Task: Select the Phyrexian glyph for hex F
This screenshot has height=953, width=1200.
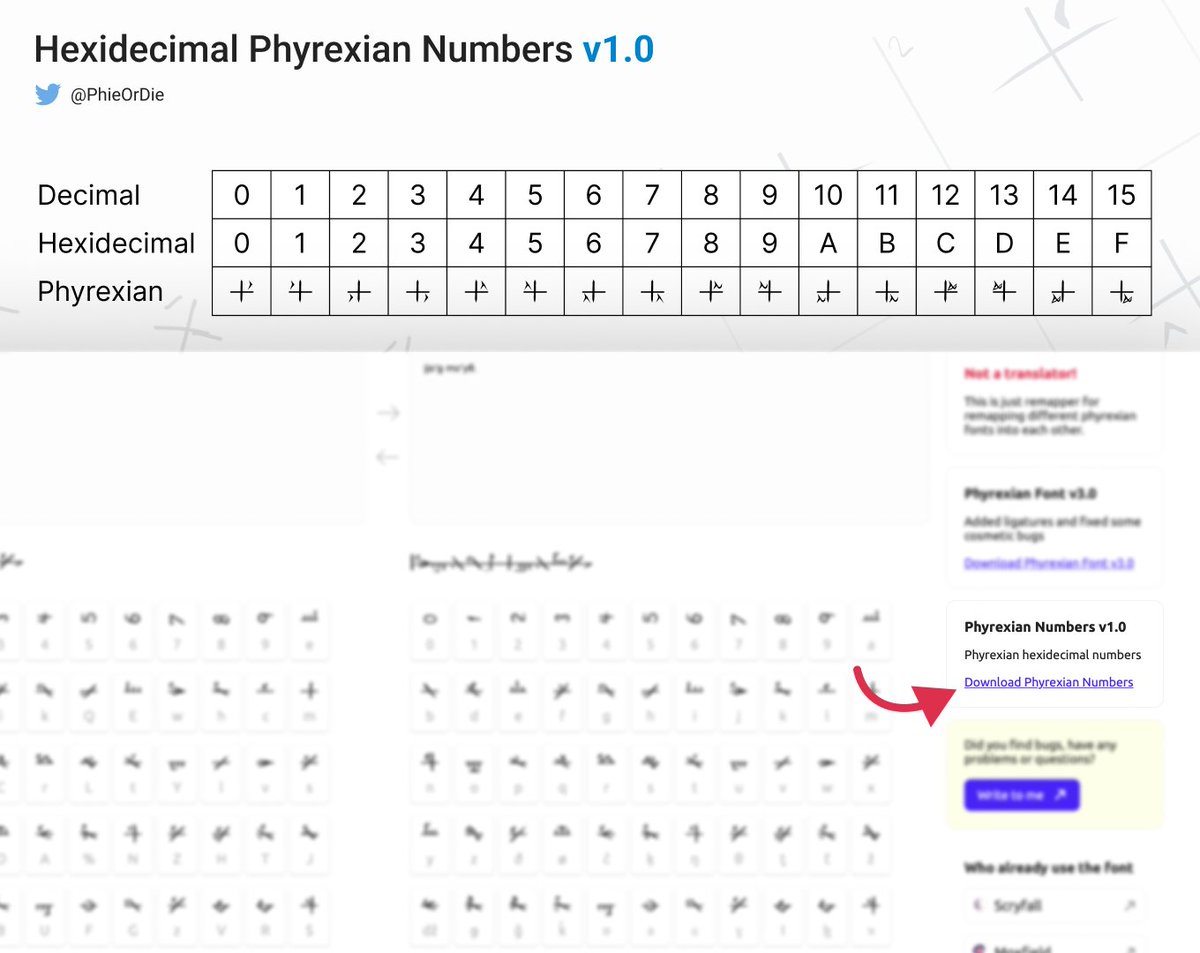Action: pyautogui.click(x=1121, y=292)
